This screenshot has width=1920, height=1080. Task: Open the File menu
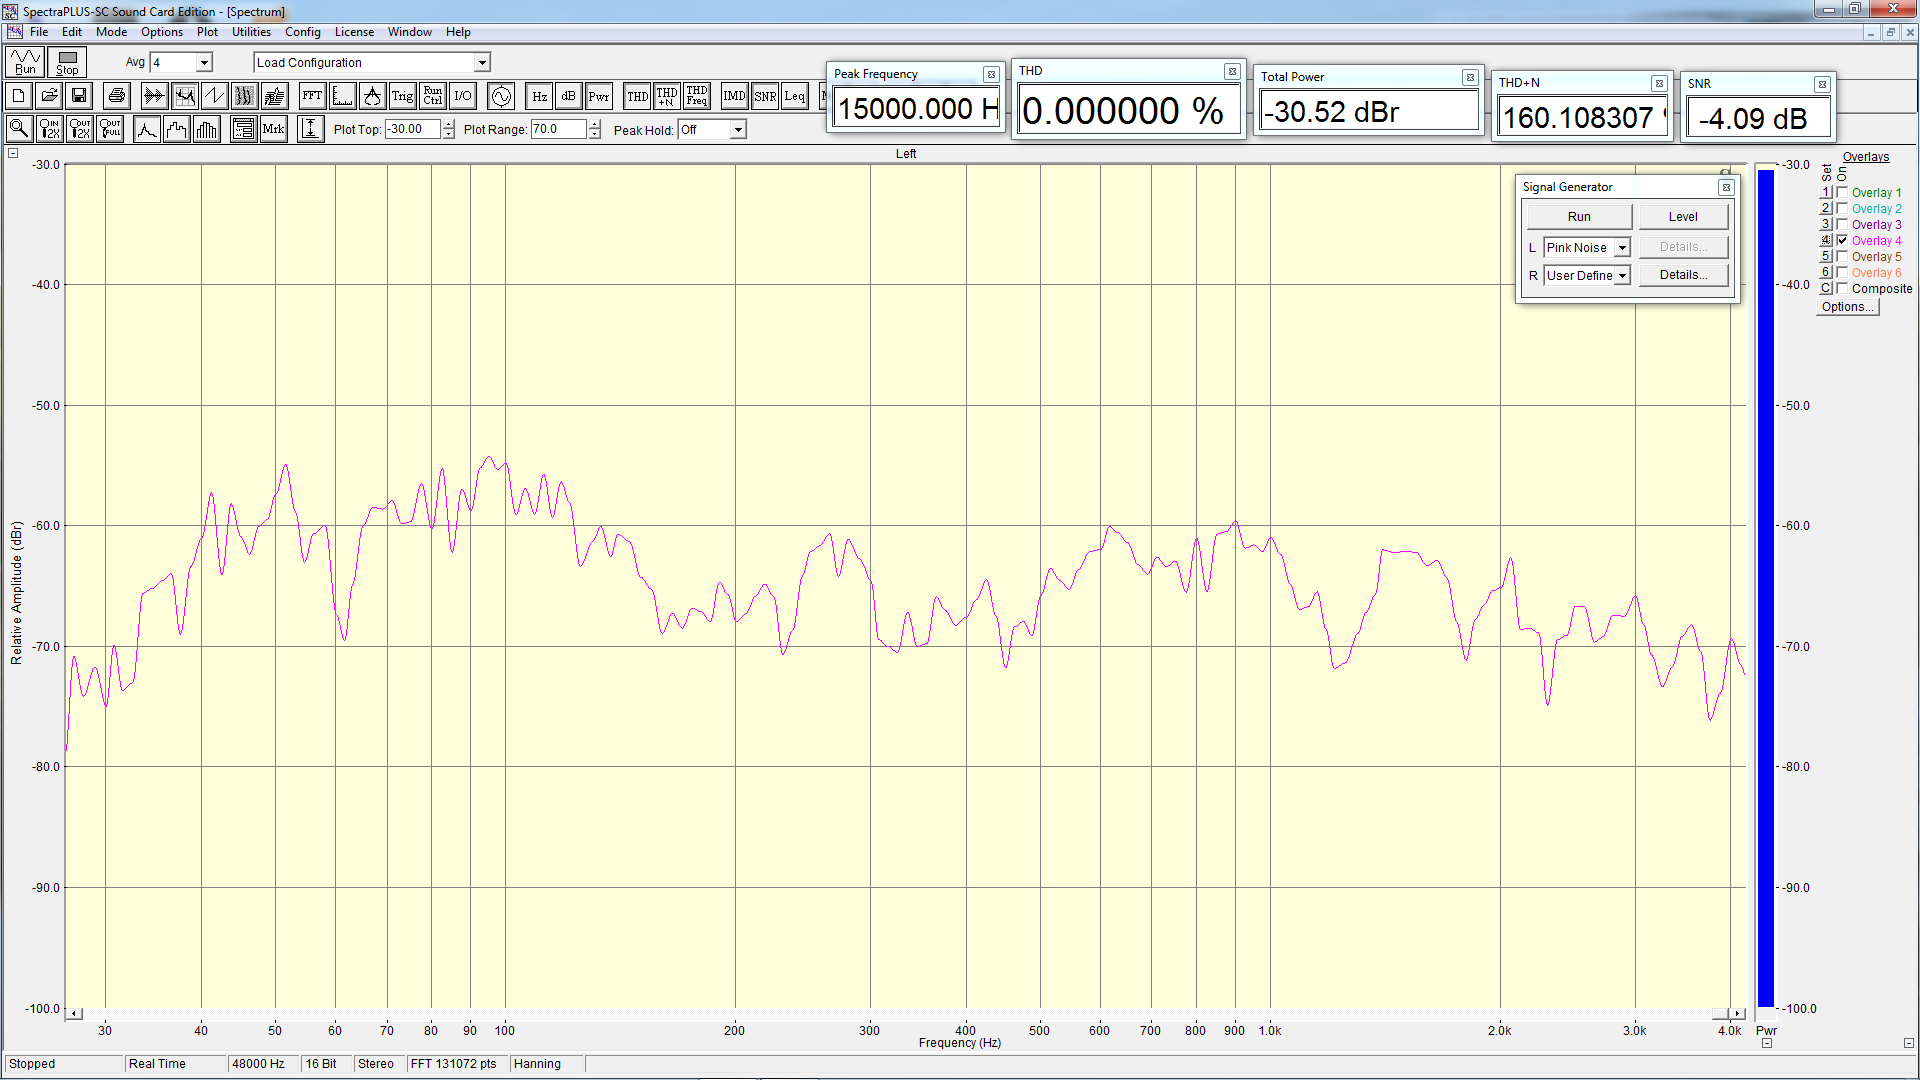(x=39, y=32)
